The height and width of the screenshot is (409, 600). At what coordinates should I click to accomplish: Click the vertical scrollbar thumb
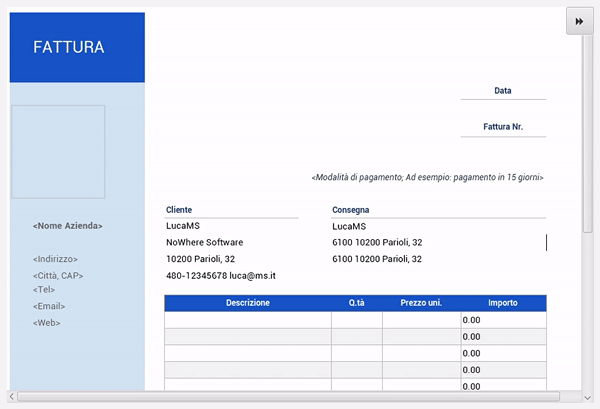click(587, 134)
